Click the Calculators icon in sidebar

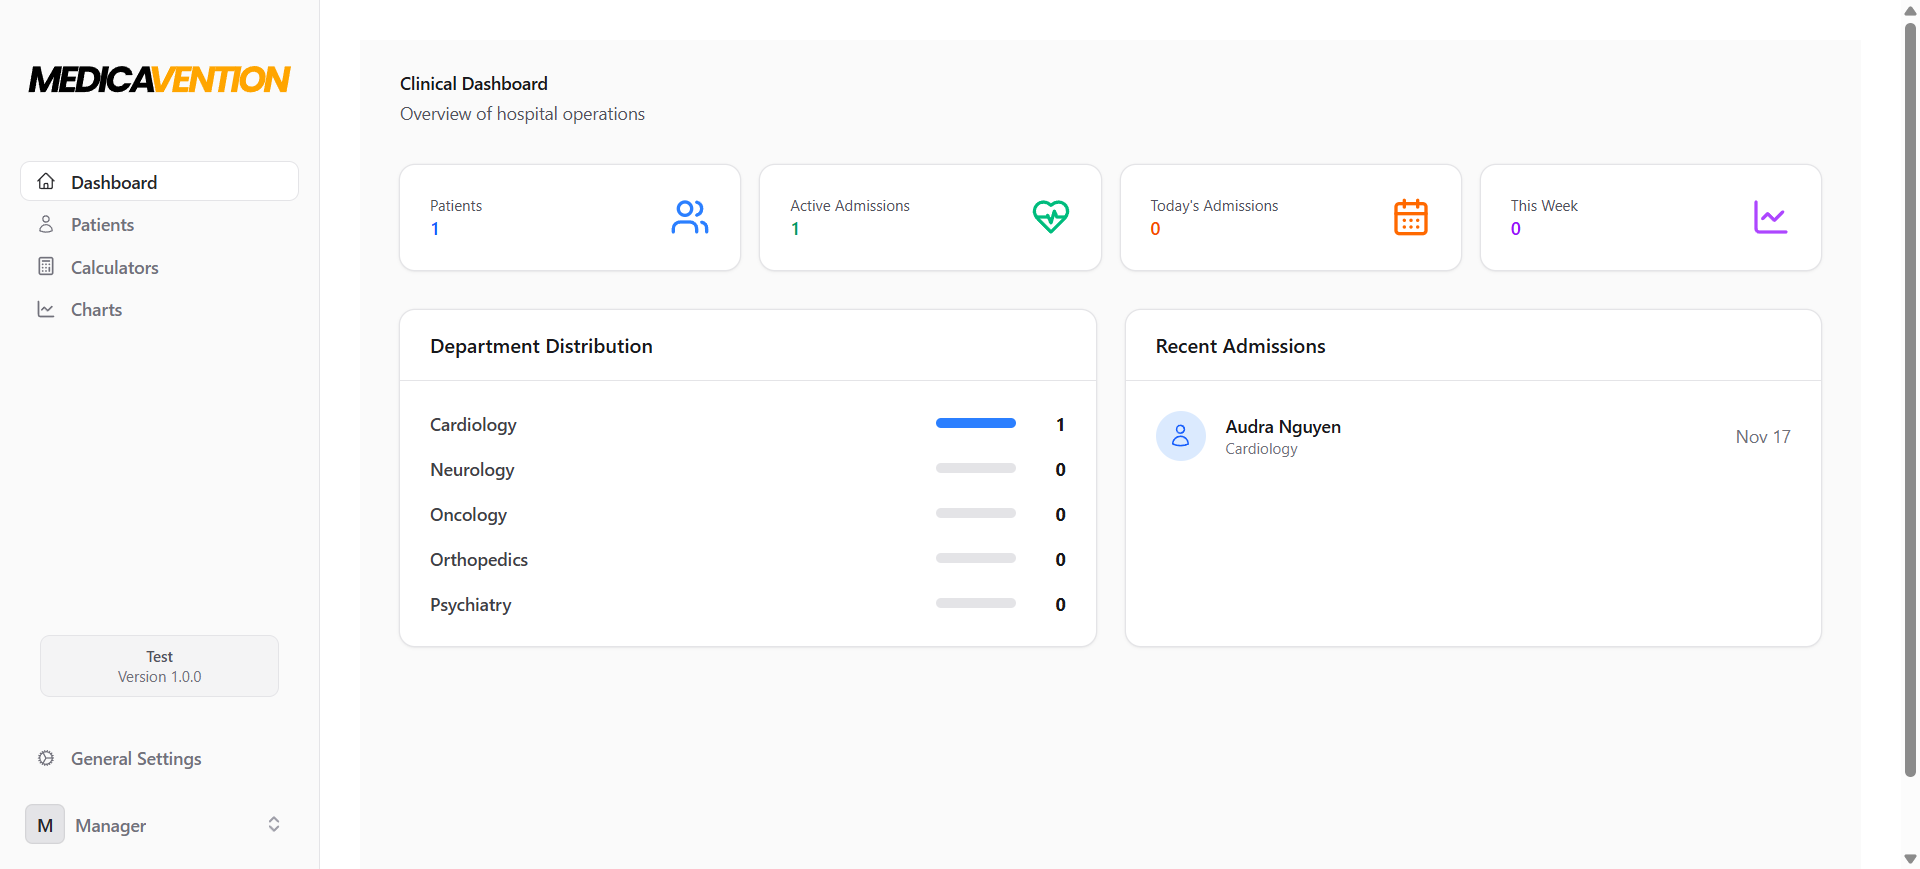tap(46, 266)
